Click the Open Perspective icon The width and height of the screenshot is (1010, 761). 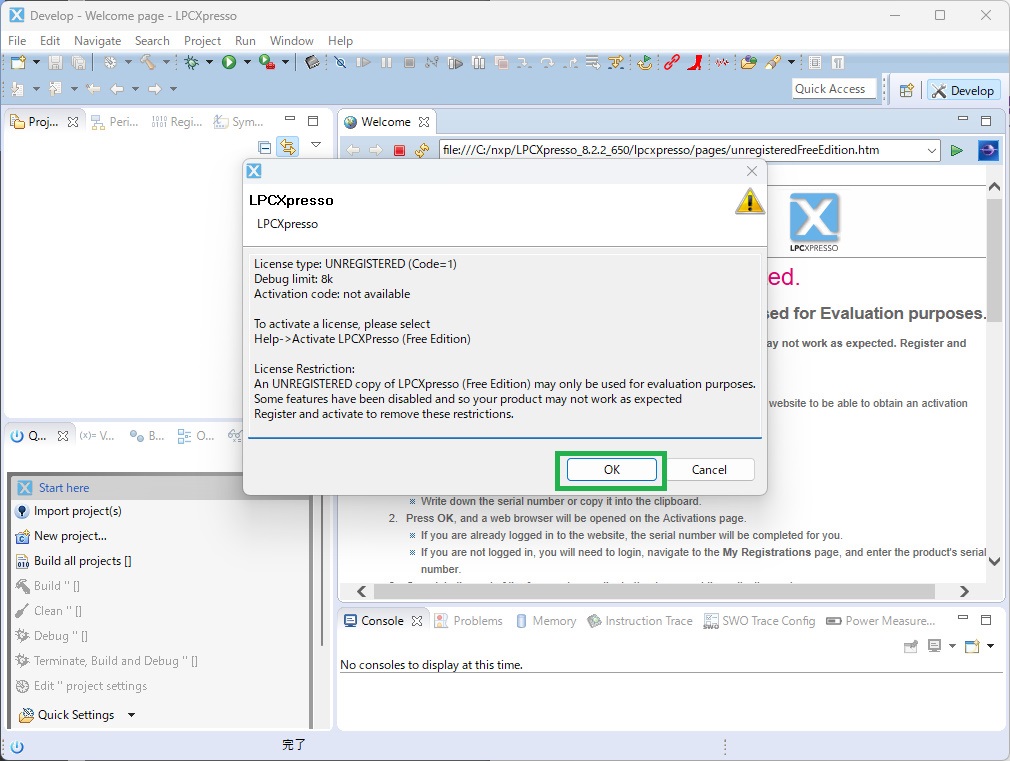click(906, 90)
